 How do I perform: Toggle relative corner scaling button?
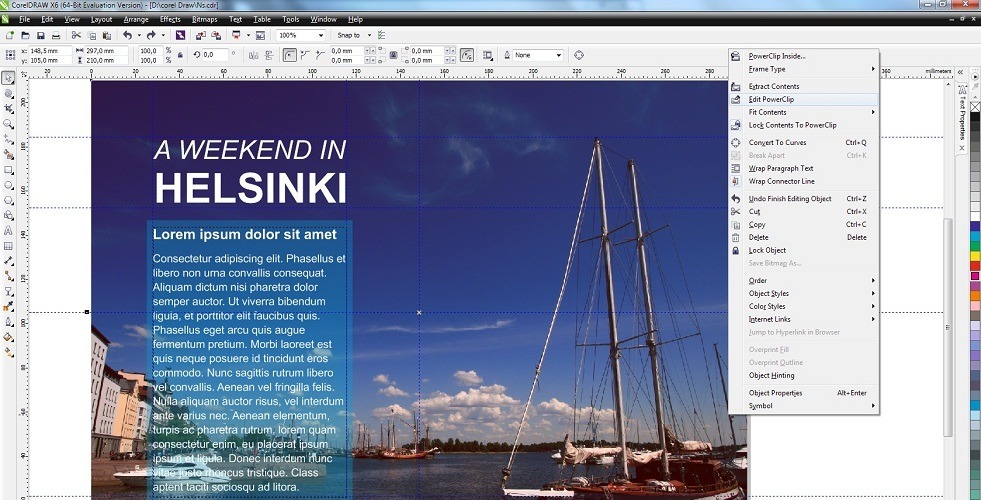(x=467, y=55)
